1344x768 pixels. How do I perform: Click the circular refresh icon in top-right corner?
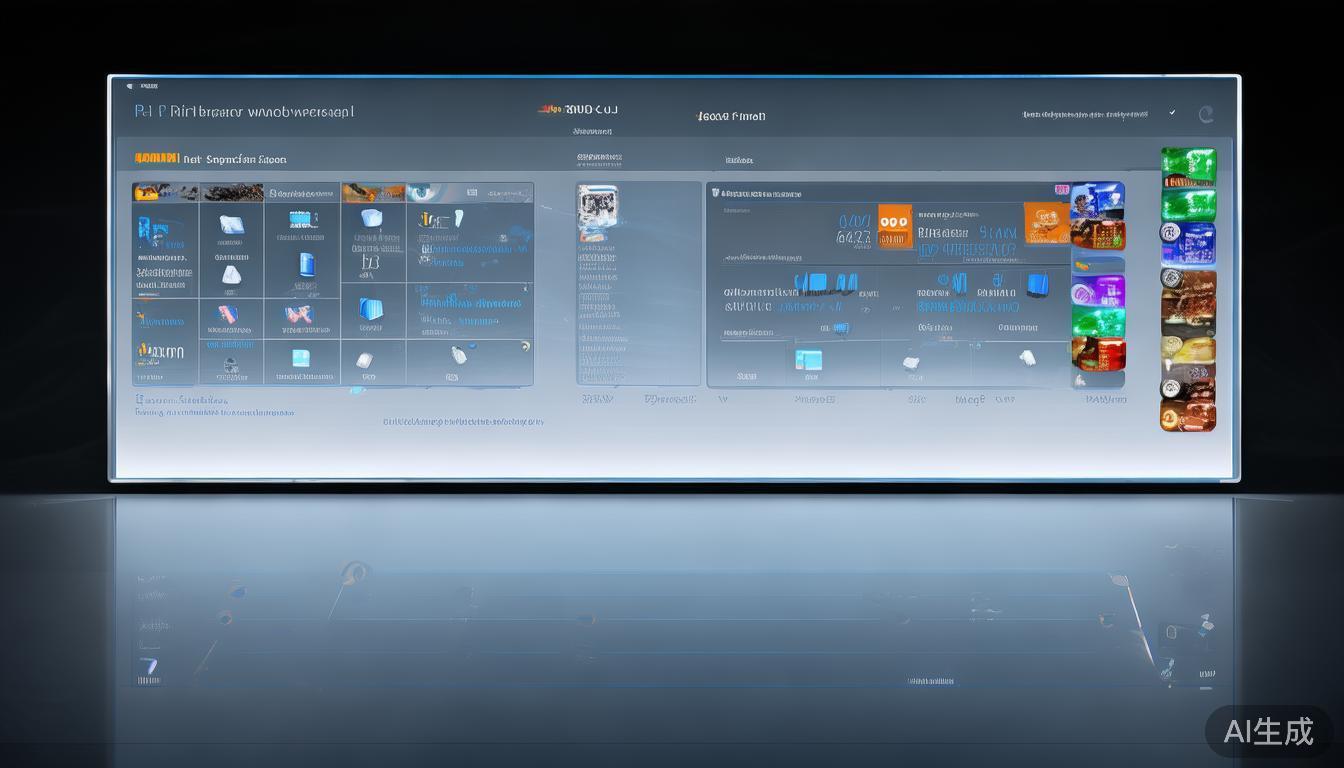tap(1206, 115)
